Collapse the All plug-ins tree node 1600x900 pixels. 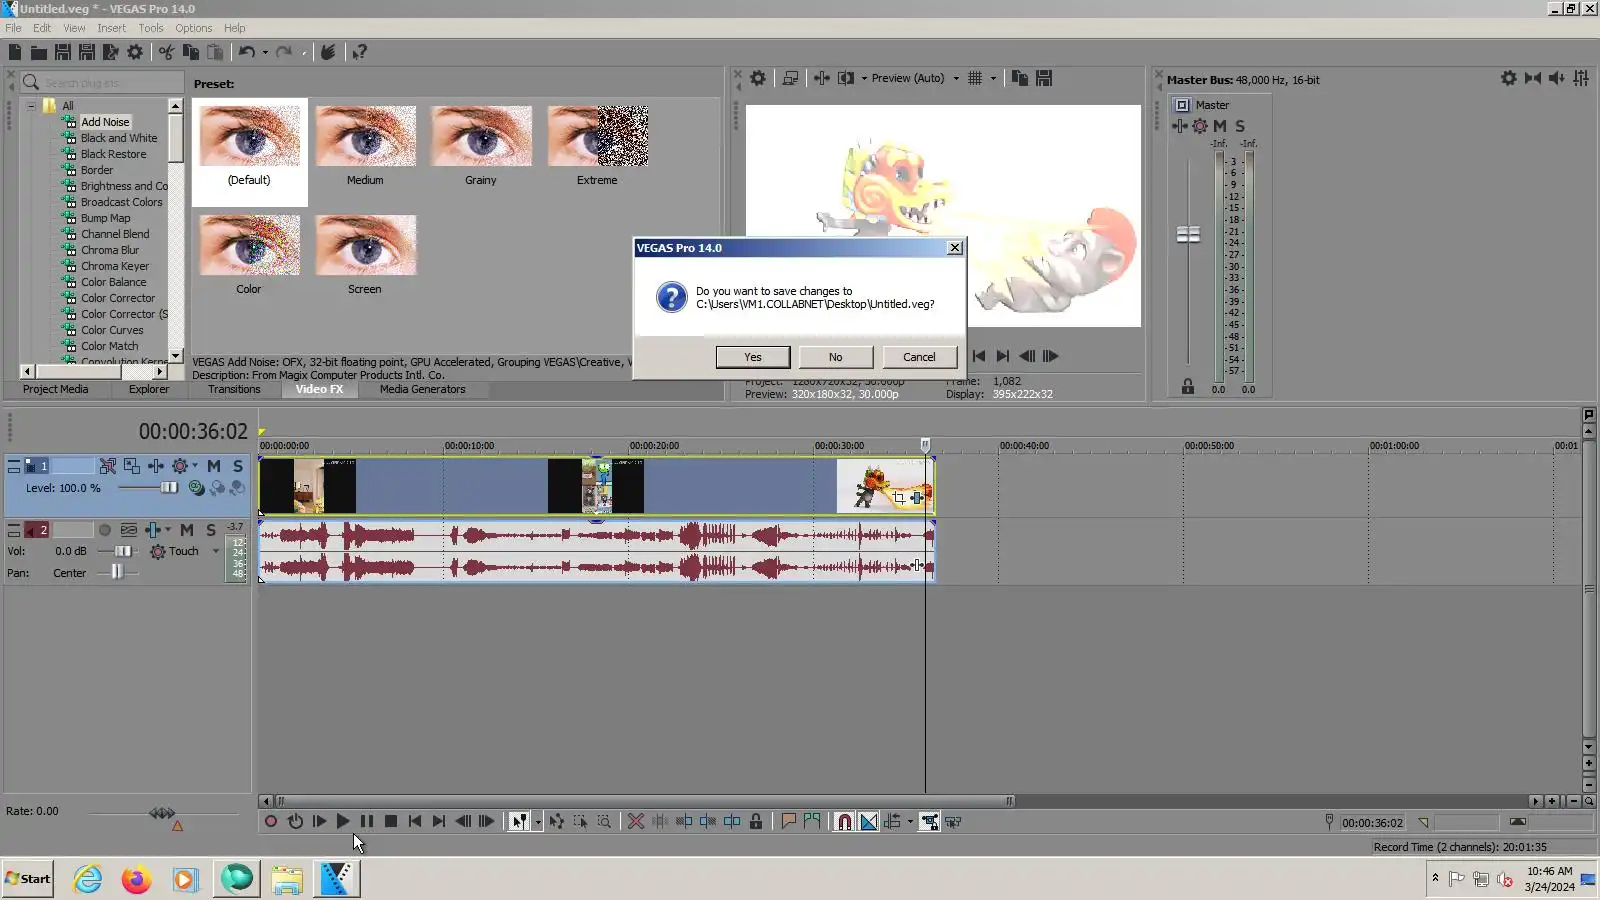pyautogui.click(x=31, y=106)
